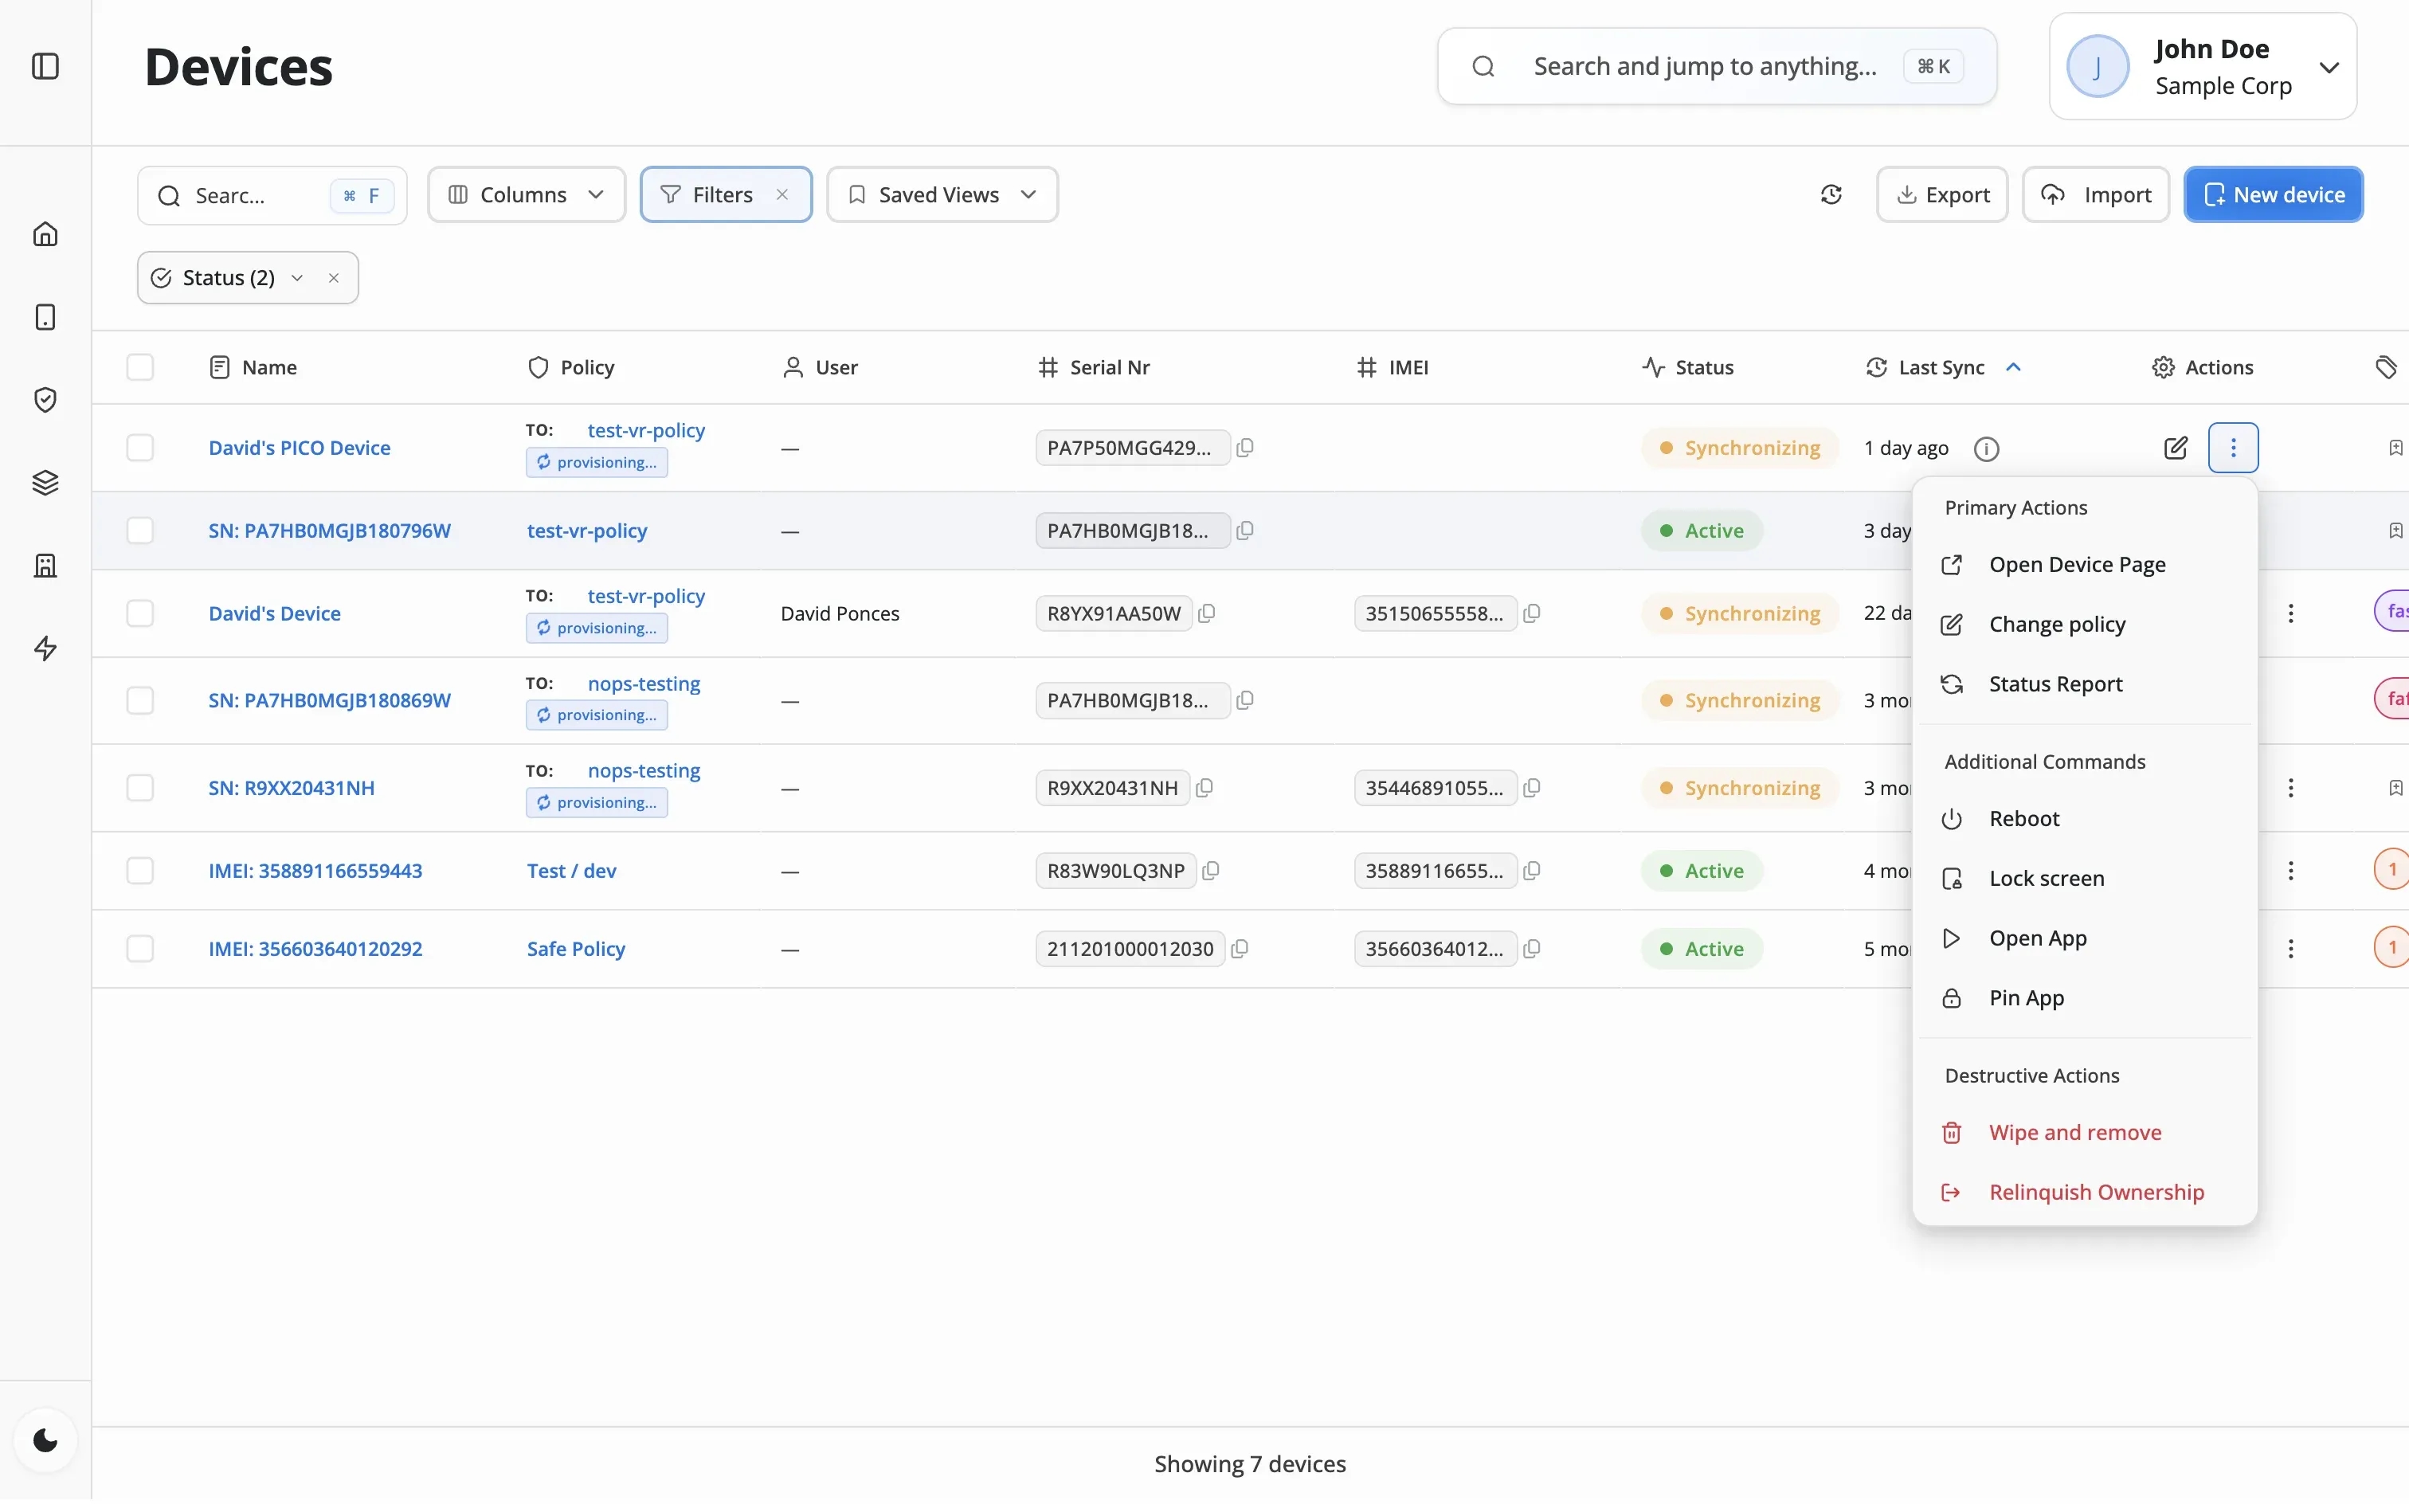Select Wipe and remove menu item
Viewport: 2409px width, 1512px height.
[2075, 1133]
